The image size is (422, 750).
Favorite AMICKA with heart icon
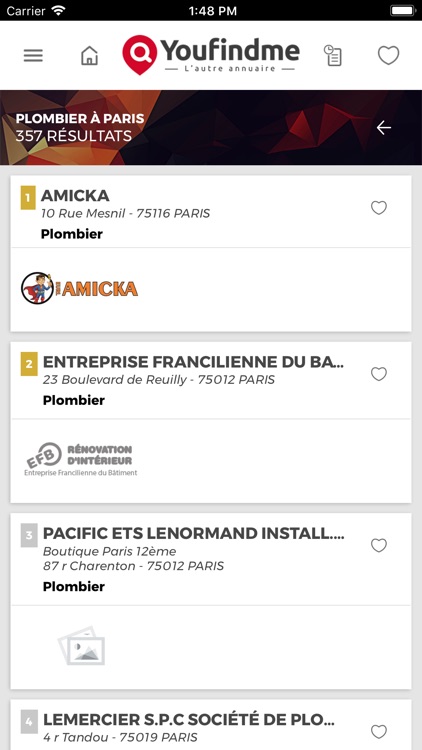coord(379,208)
